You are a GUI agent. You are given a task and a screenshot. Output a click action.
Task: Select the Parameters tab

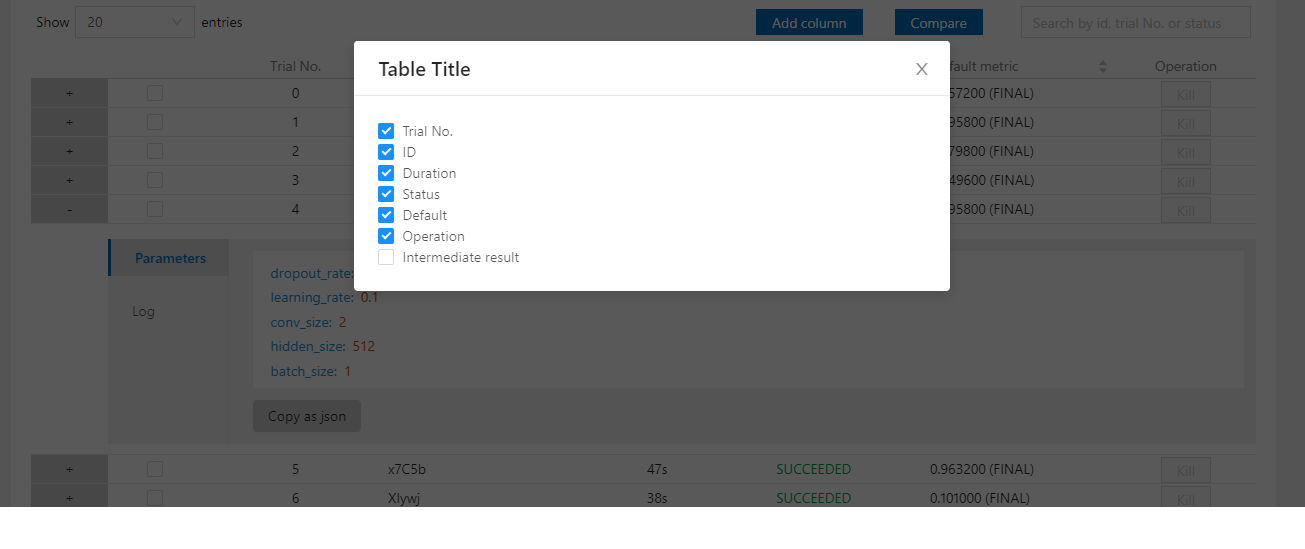point(170,258)
